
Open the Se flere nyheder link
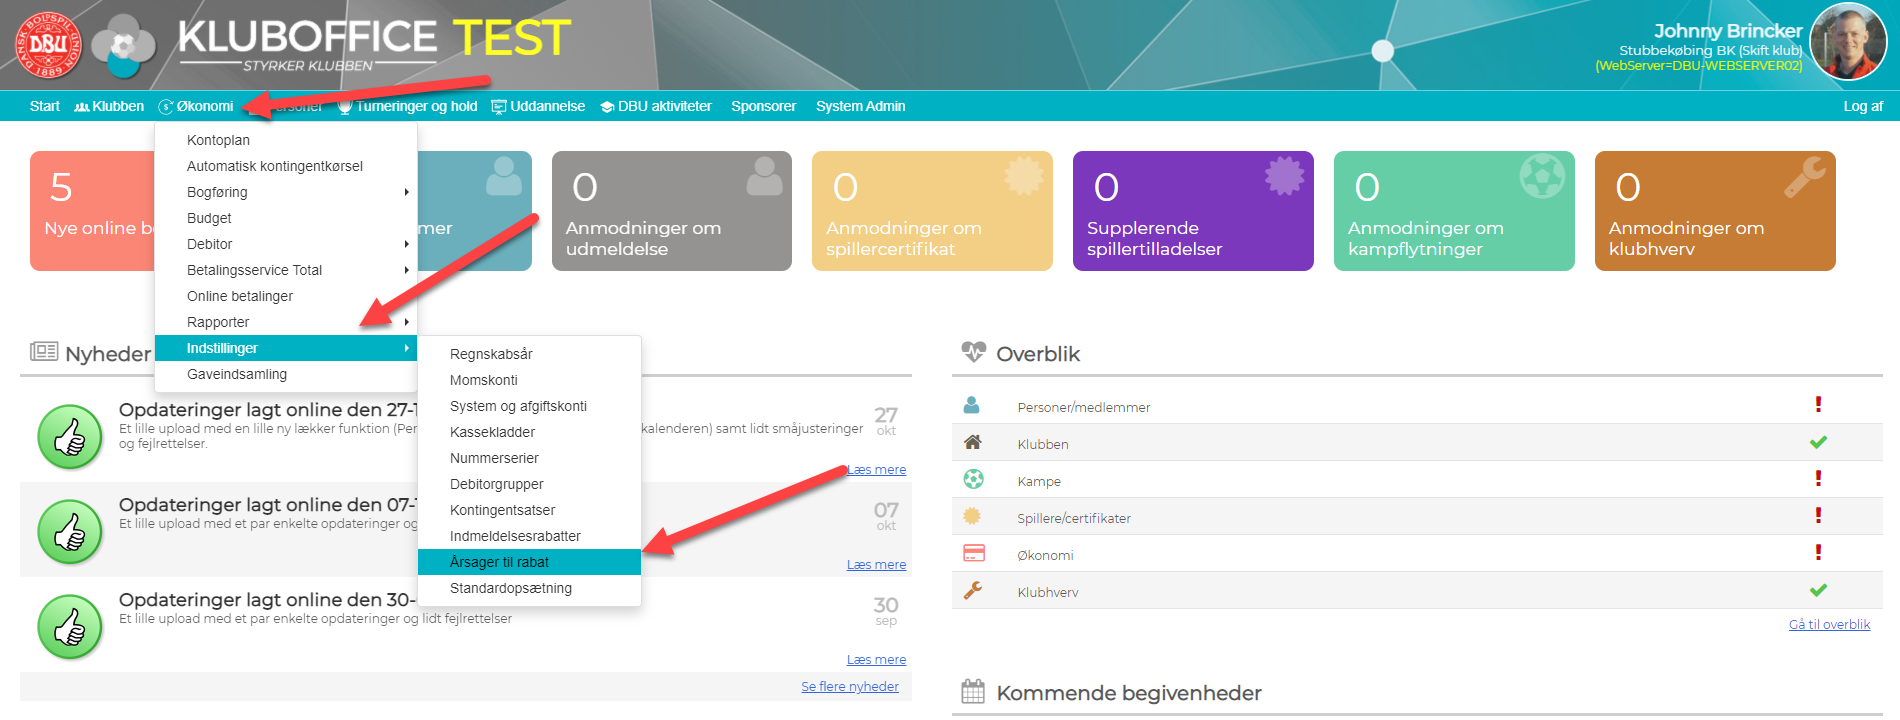click(849, 687)
